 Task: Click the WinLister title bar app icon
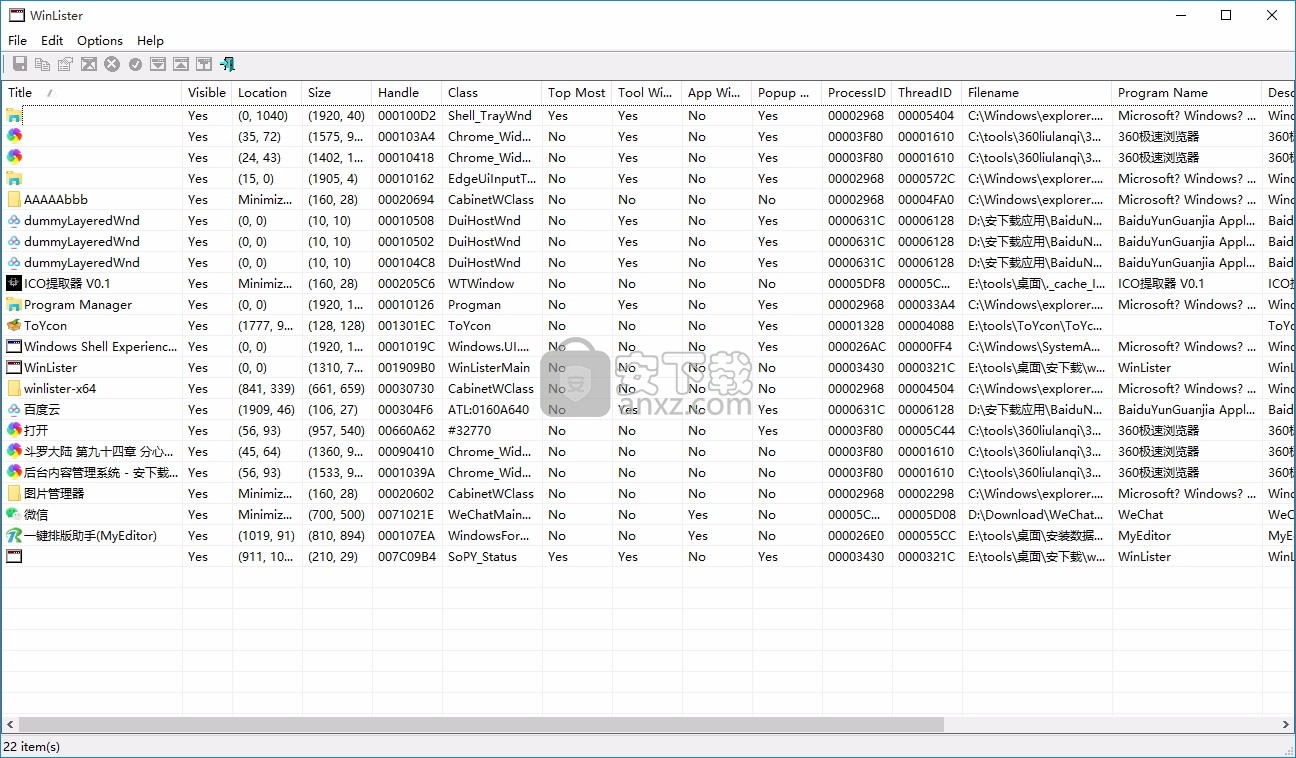coord(16,15)
